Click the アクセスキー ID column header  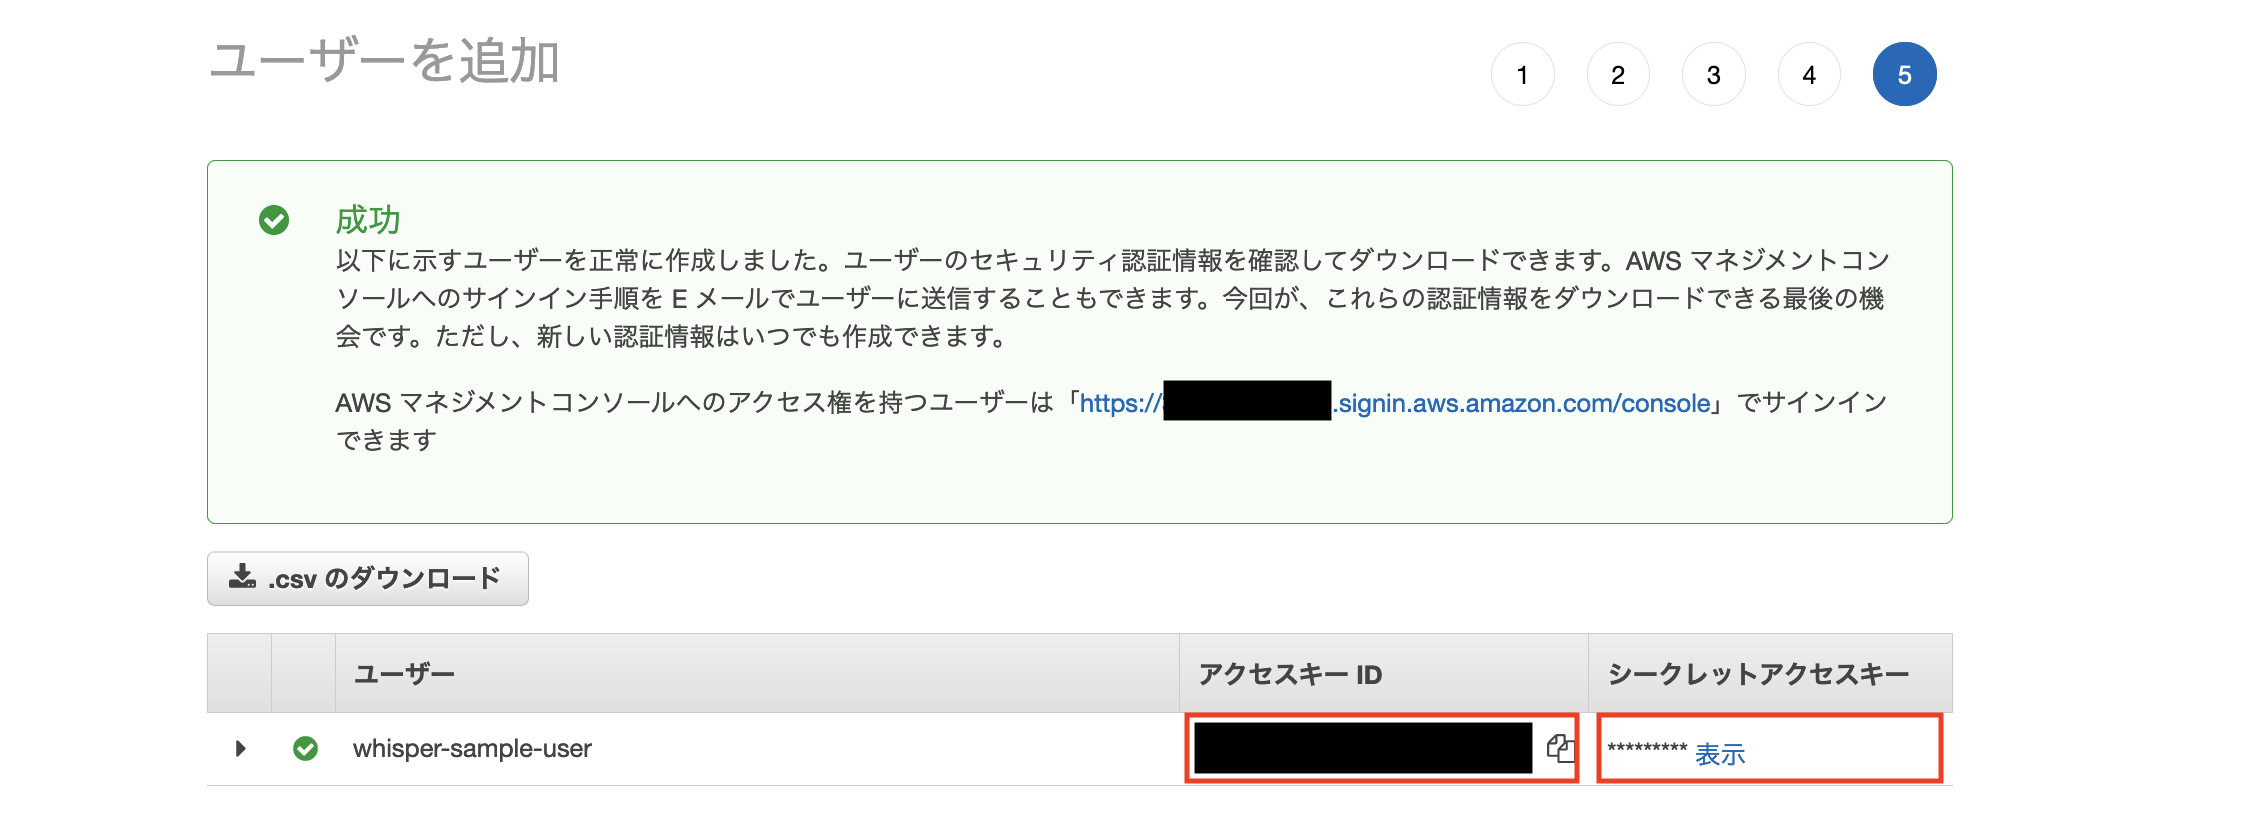tap(1290, 674)
